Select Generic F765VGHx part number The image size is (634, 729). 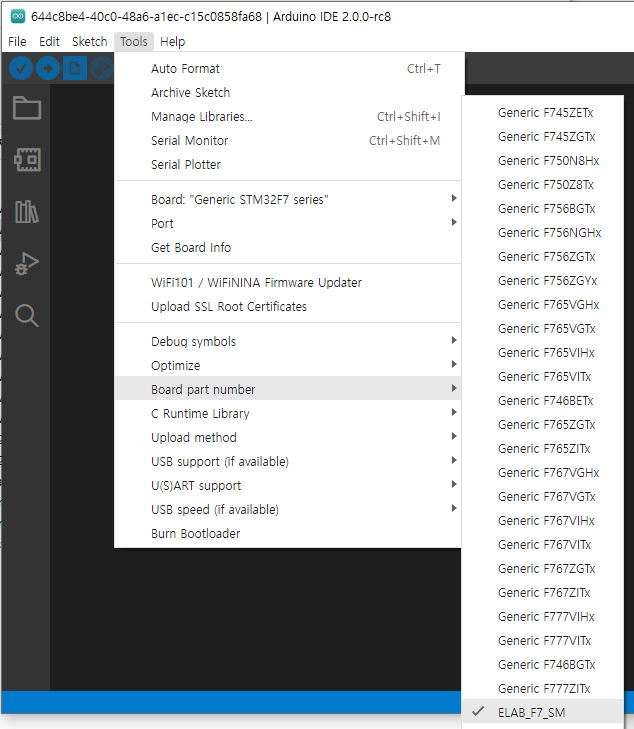pyautogui.click(x=542, y=305)
